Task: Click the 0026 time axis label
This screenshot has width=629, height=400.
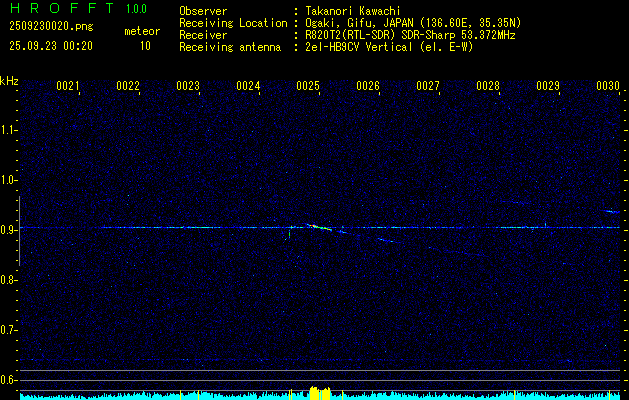Action: tap(368, 85)
